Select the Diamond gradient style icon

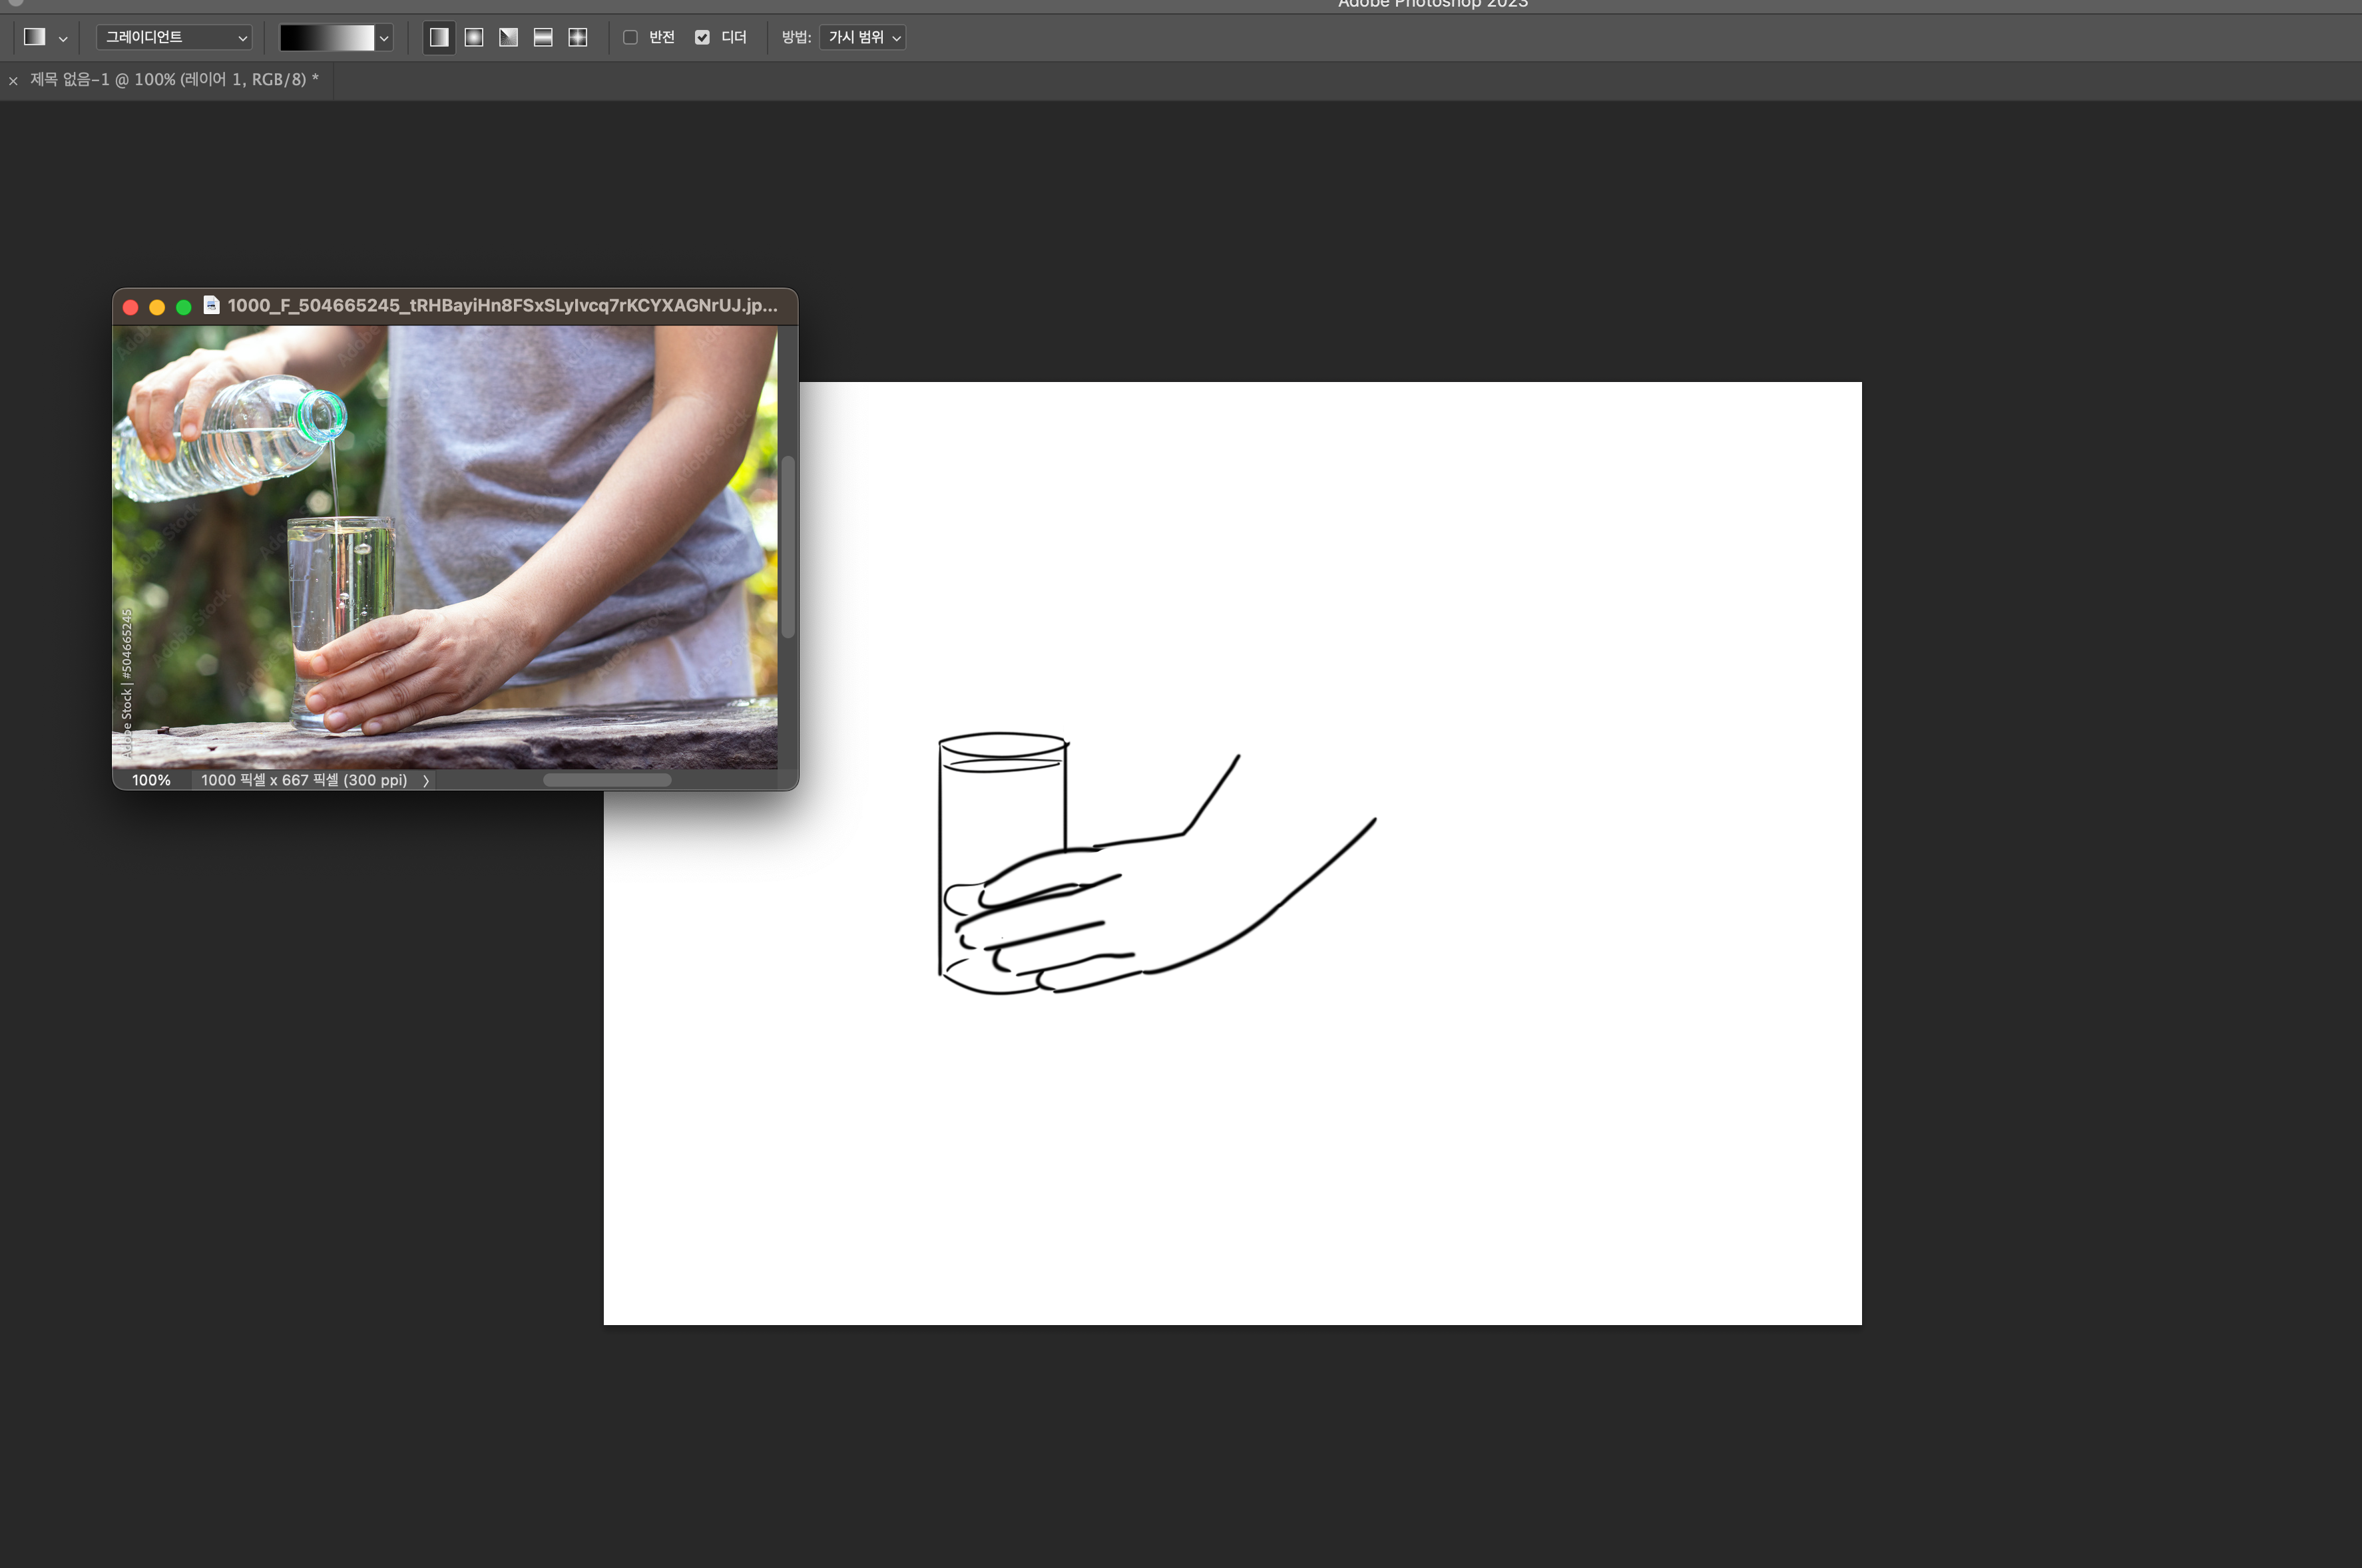coord(578,37)
